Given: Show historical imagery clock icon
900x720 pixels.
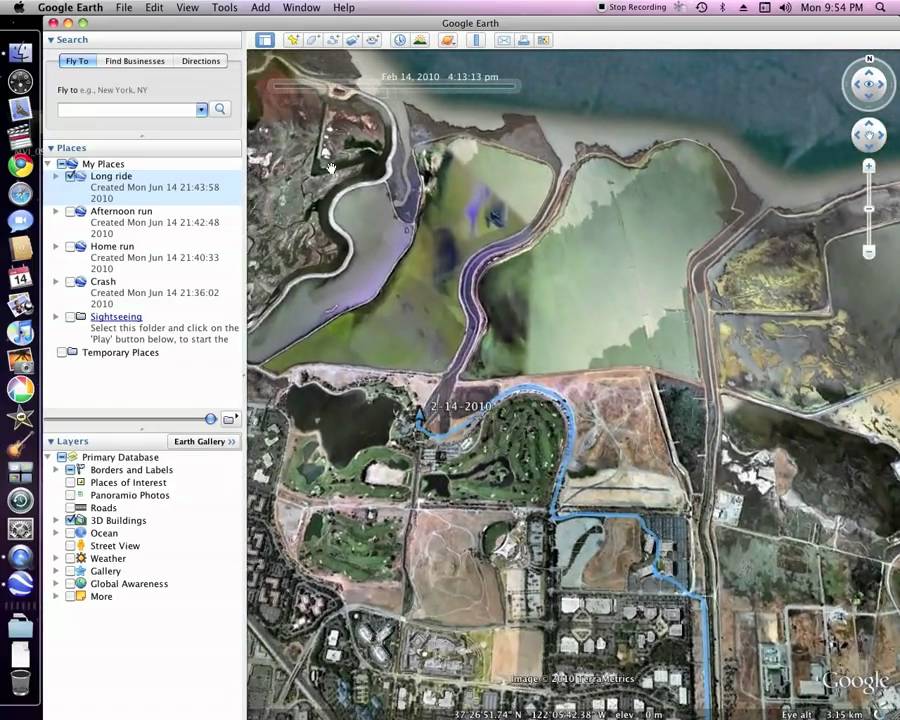Looking at the screenshot, I should [x=399, y=40].
